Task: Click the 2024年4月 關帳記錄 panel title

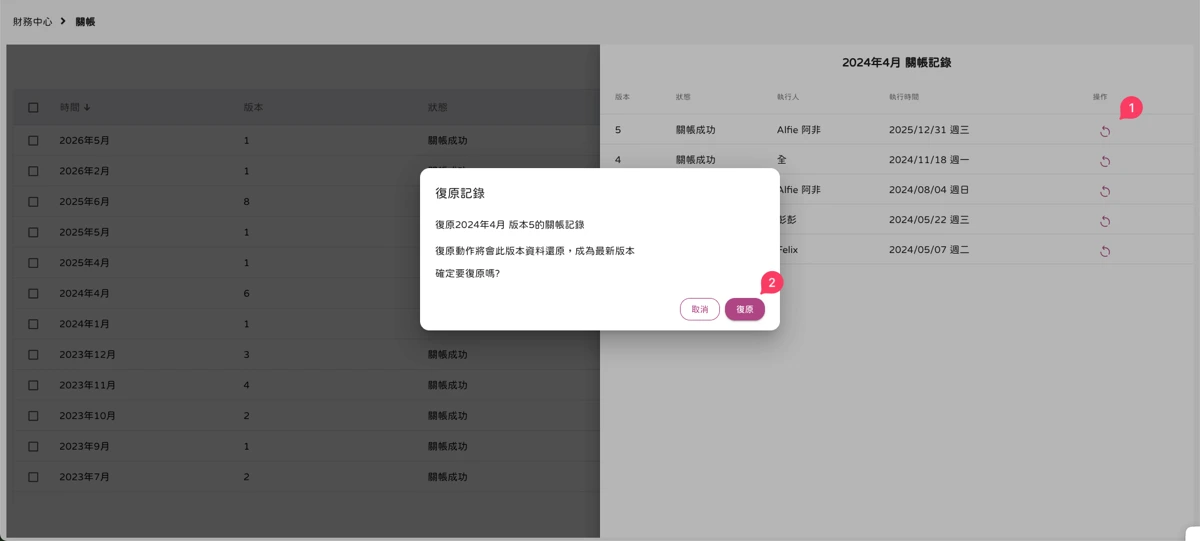Action: point(896,62)
